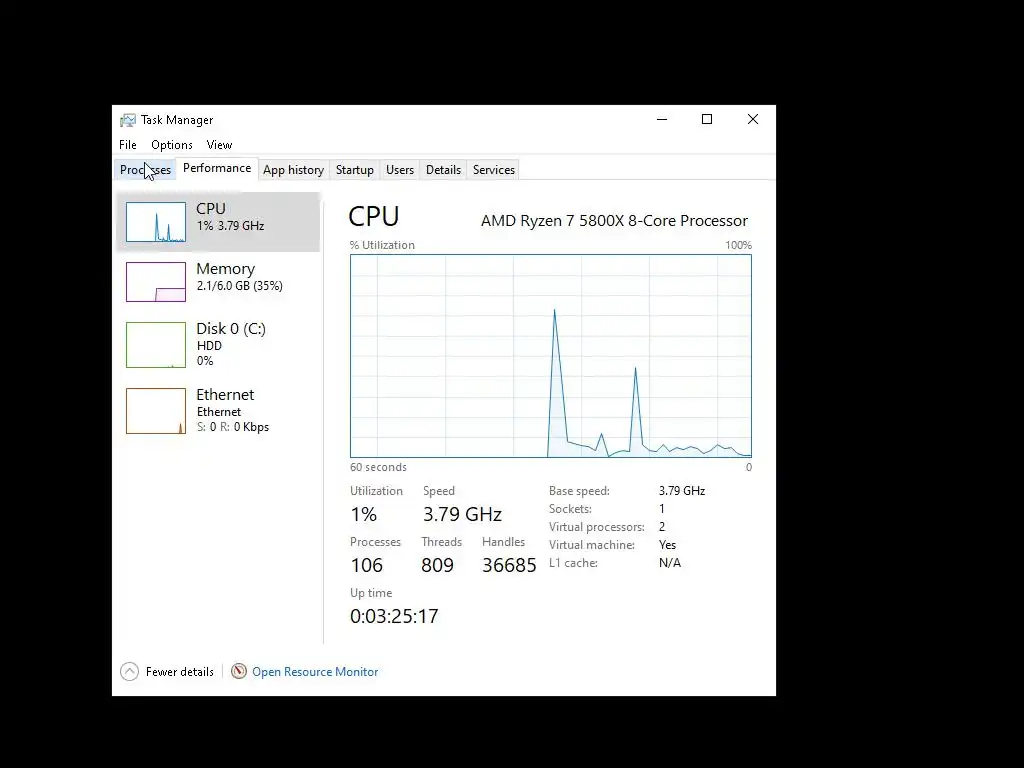Click the % Utilization graph label
This screenshot has height=768, width=1024.
[x=382, y=246]
